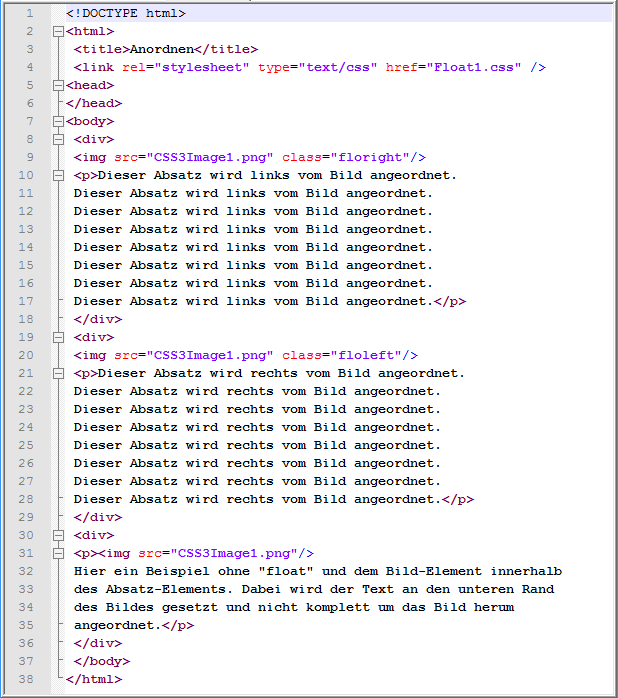This screenshot has width=618, height=698.
Task: Click "CSS3Image1.png" src value on line 9
Action: coord(210,157)
